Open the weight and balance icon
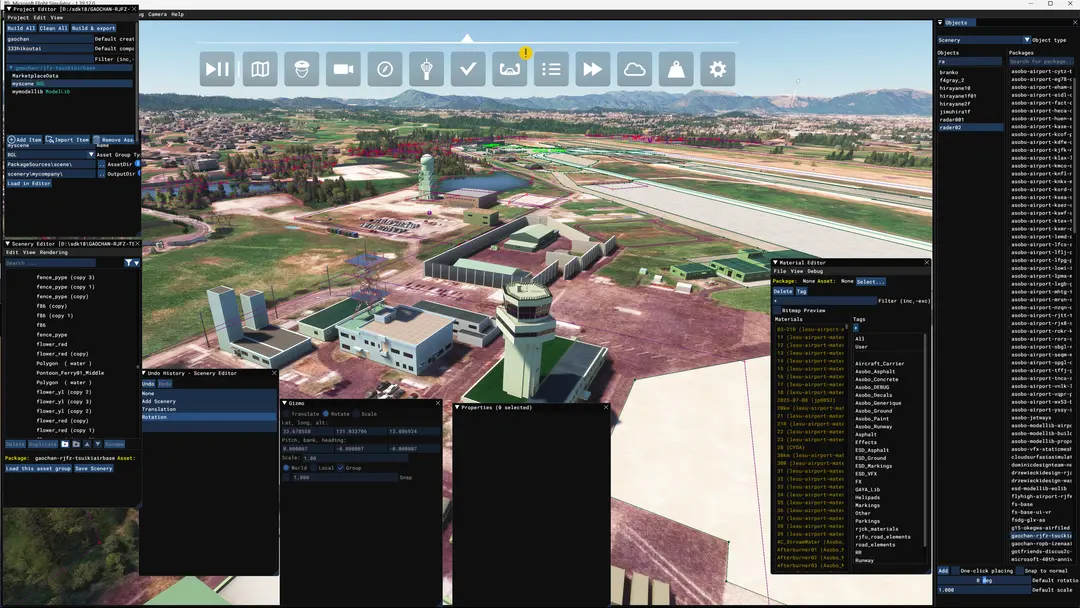 [676, 69]
